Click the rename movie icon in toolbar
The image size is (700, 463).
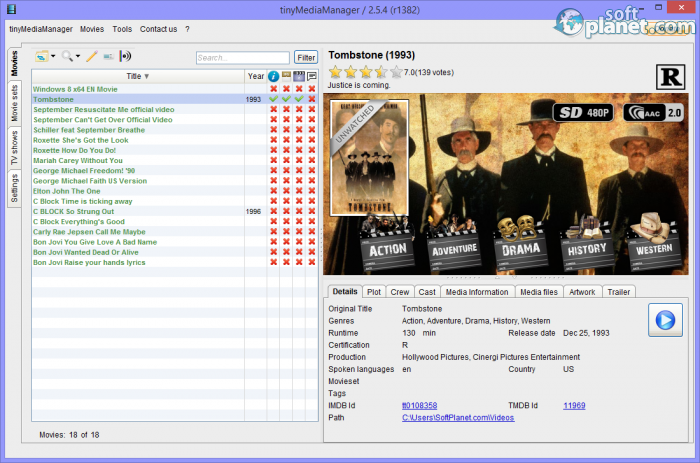(x=108, y=56)
